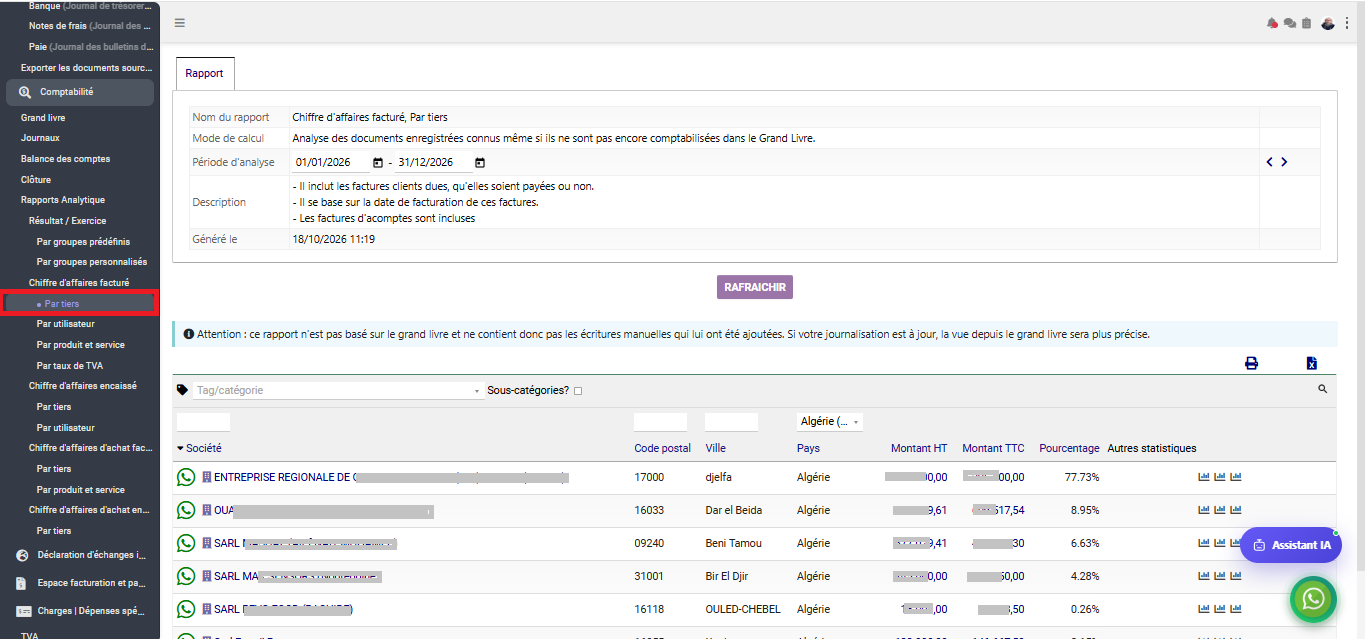Image resolution: width=1365 pixels, height=639 pixels.
Task: Open the Tag/catégorie dropdown
Action: coord(339,390)
